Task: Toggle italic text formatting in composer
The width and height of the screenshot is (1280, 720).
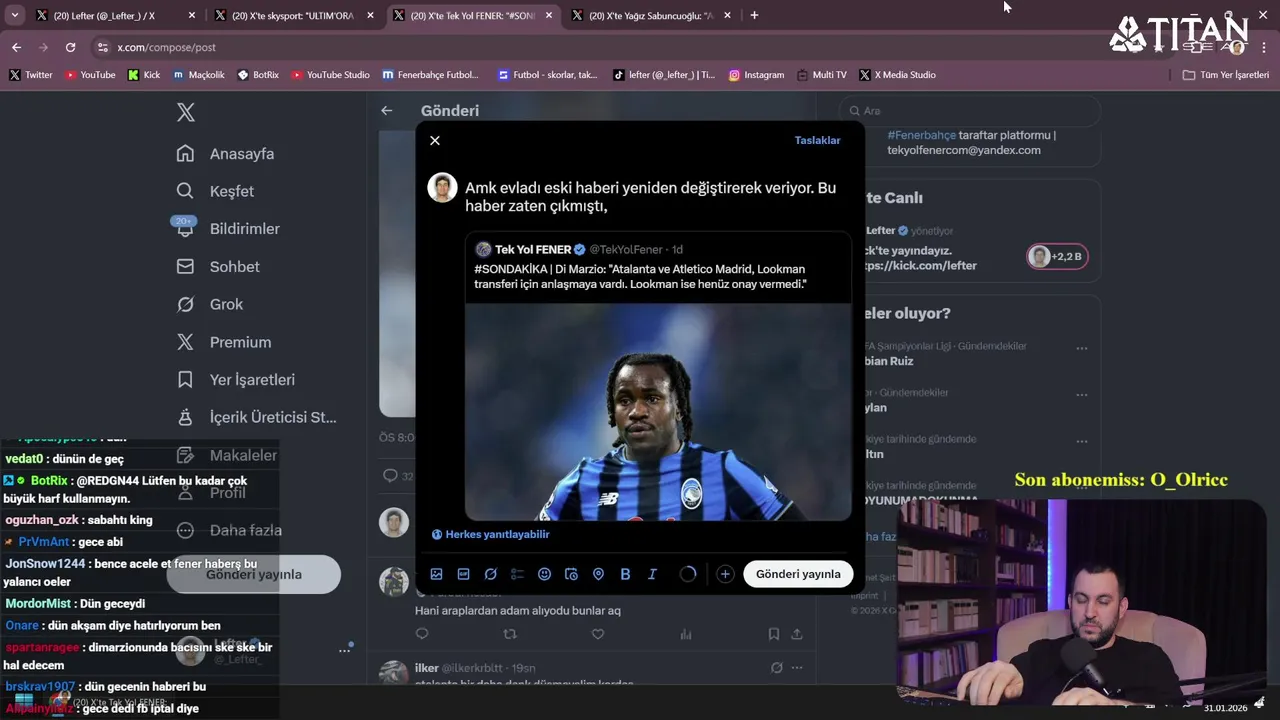Action: click(652, 574)
